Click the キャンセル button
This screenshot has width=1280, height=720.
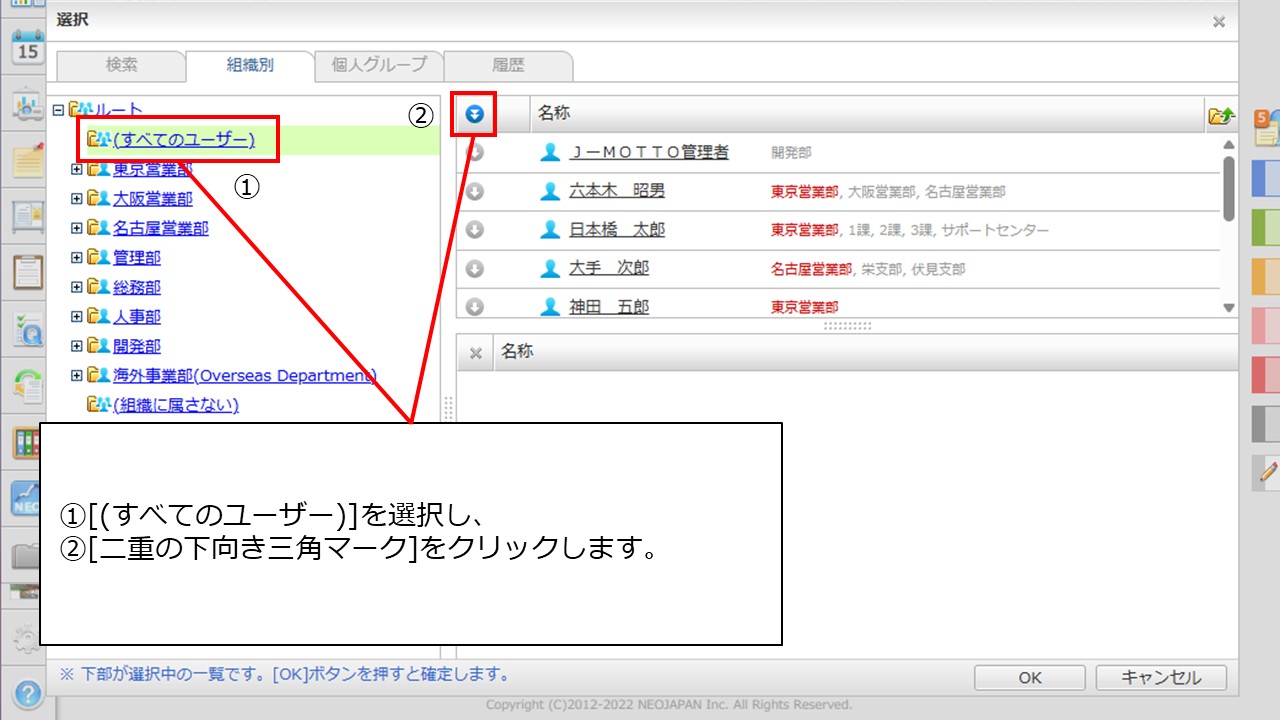(1161, 678)
